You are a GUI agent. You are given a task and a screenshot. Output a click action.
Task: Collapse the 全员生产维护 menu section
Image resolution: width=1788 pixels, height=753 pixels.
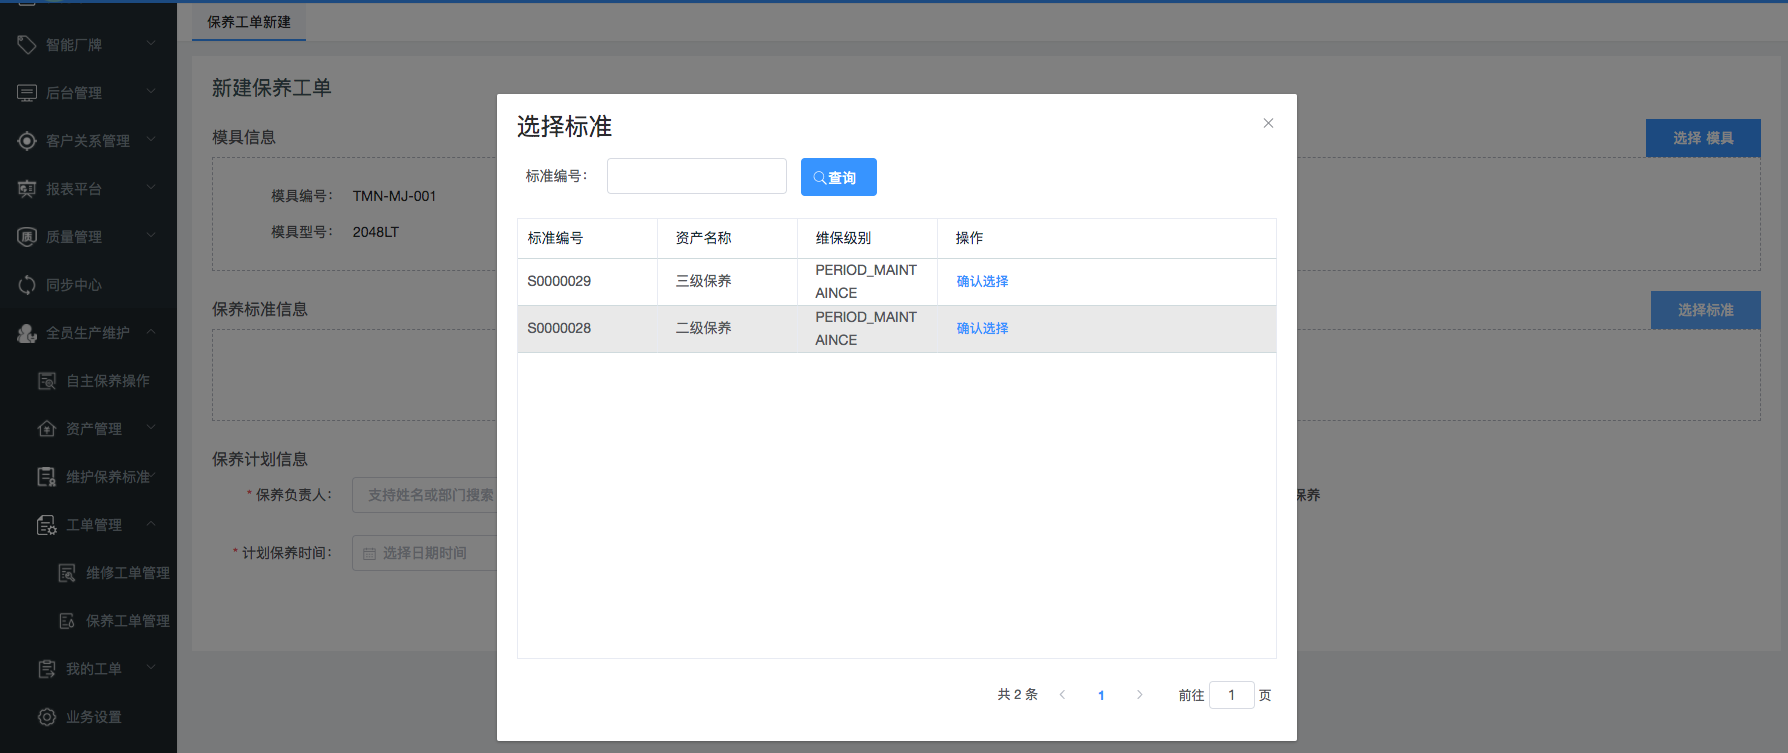(x=151, y=331)
